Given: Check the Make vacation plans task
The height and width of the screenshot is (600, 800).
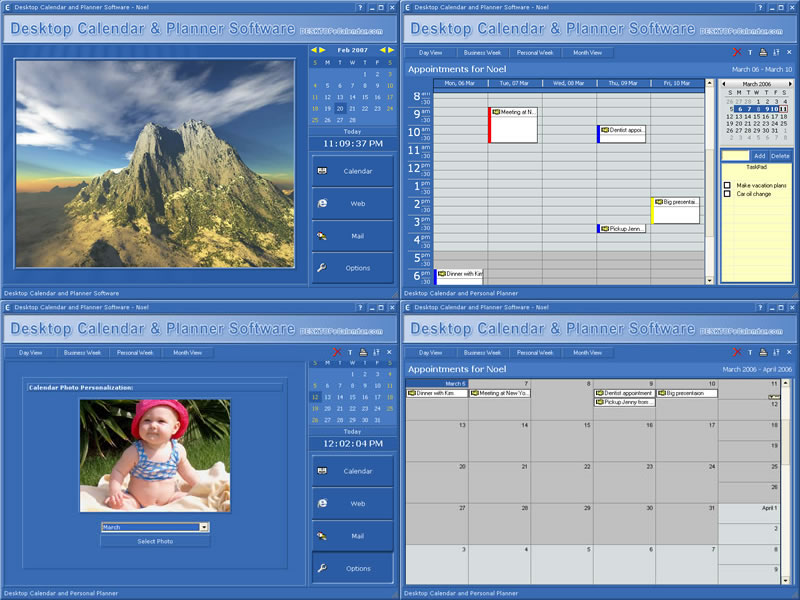Looking at the screenshot, I should pyautogui.click(x=727, y=185).
